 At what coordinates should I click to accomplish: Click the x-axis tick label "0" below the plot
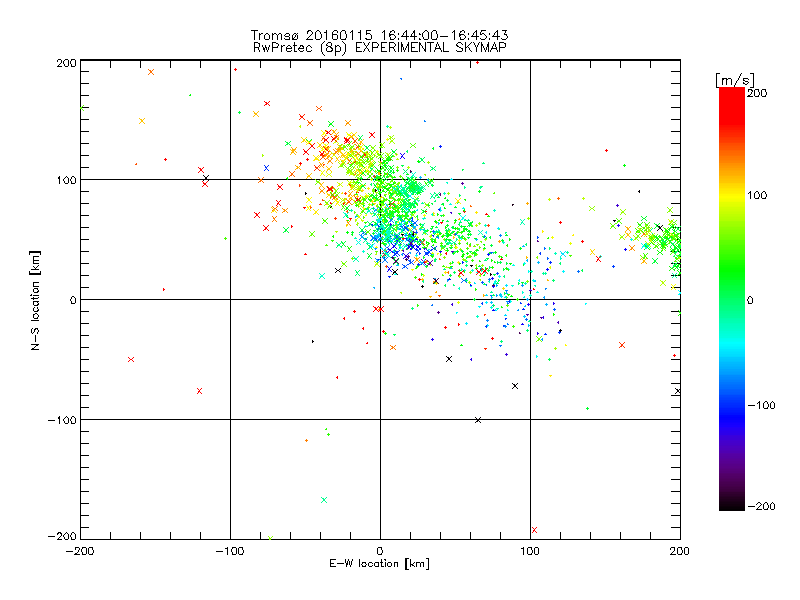coord(380,551)
